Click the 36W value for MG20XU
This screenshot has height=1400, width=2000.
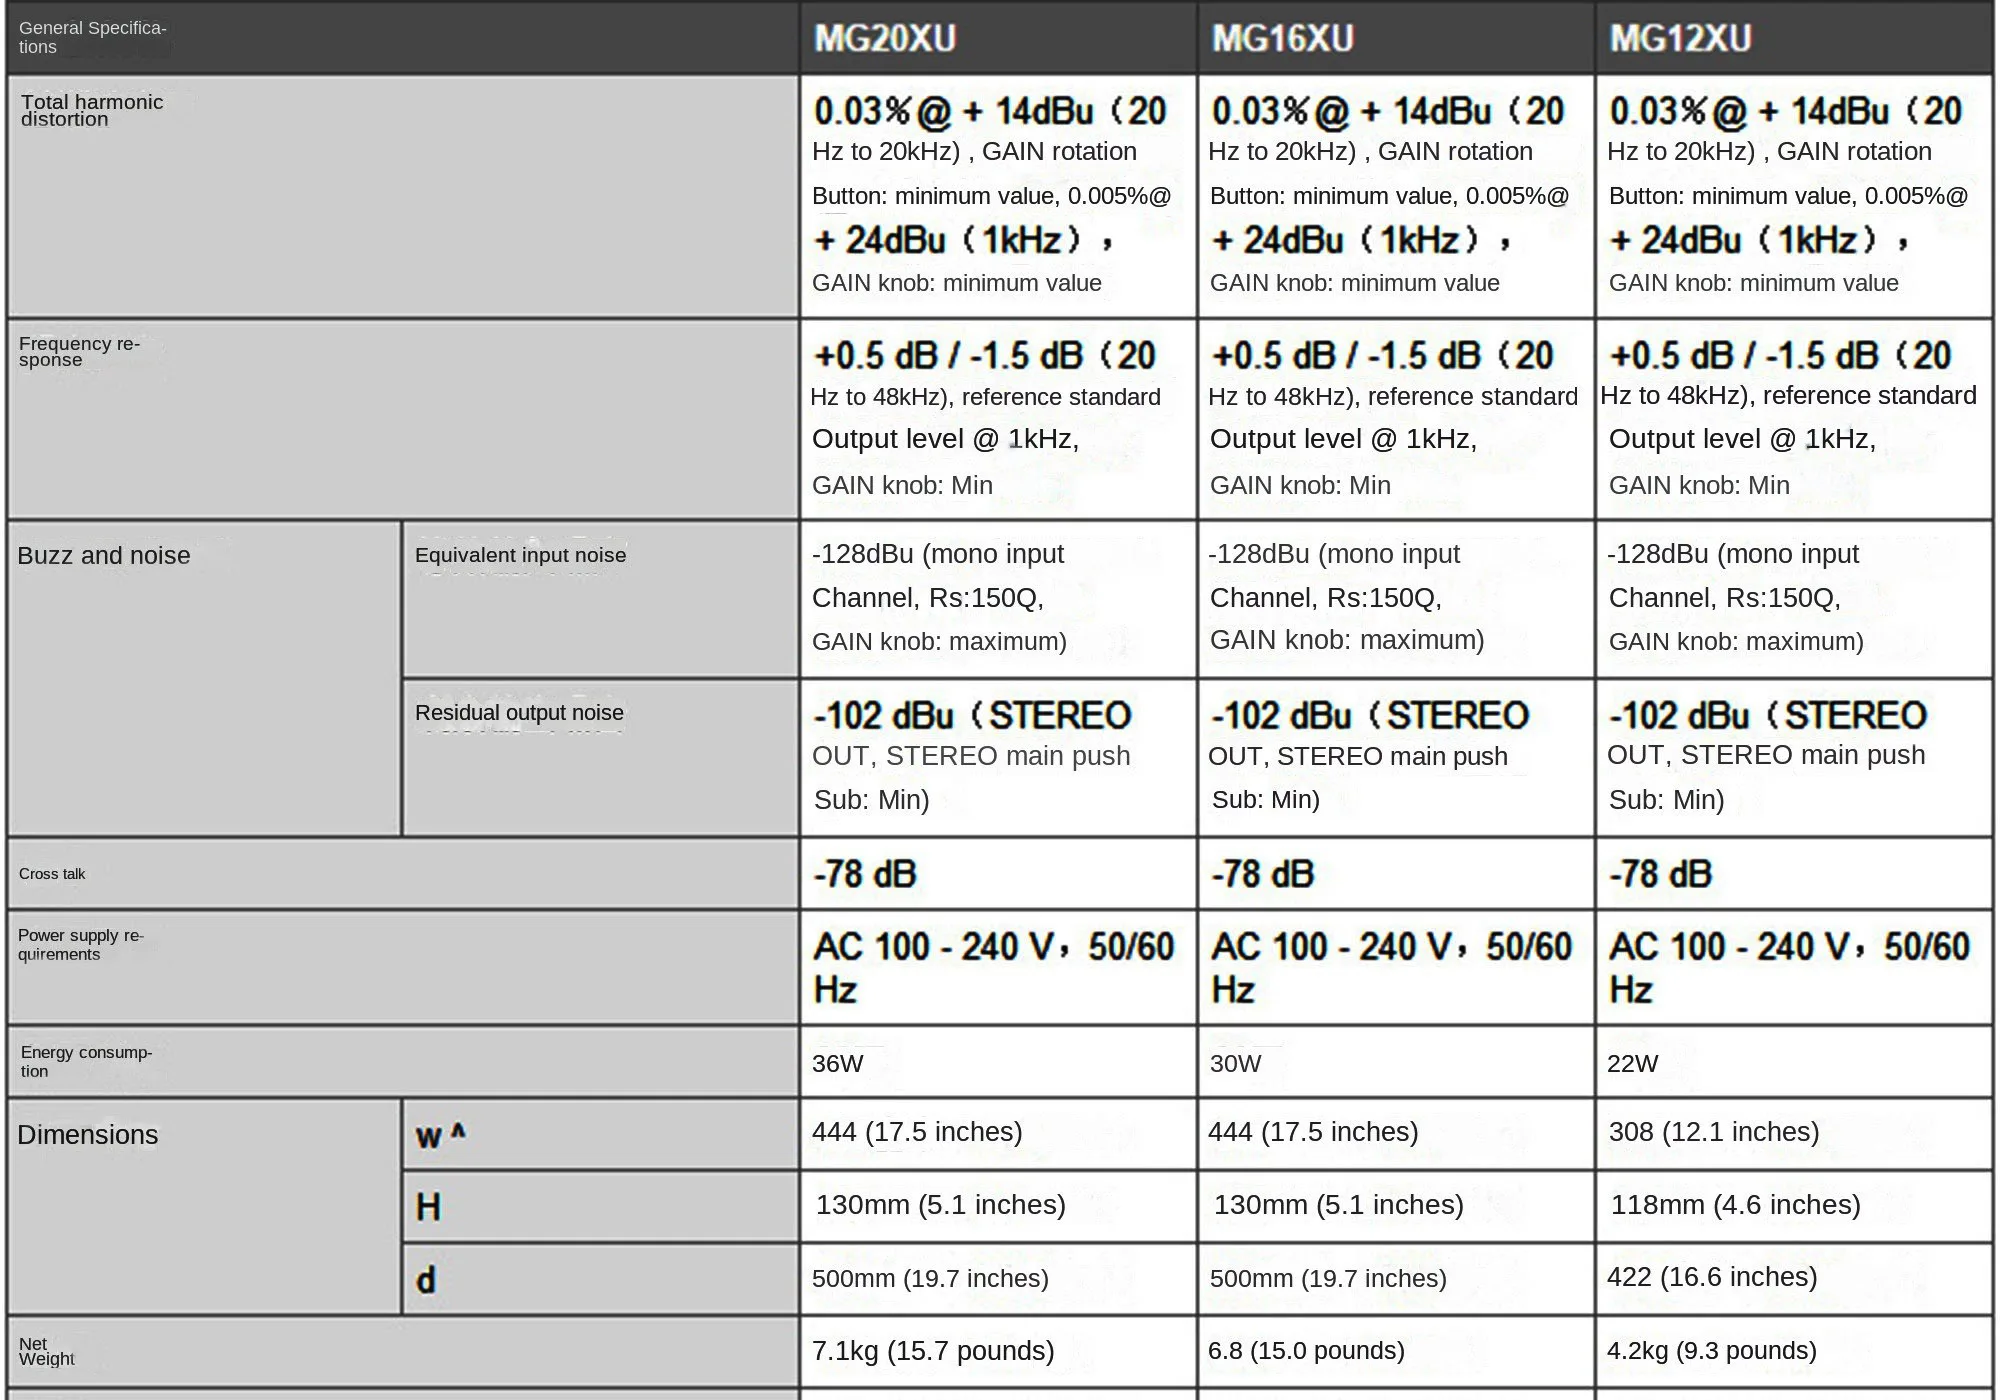[x=838, y=1063]
